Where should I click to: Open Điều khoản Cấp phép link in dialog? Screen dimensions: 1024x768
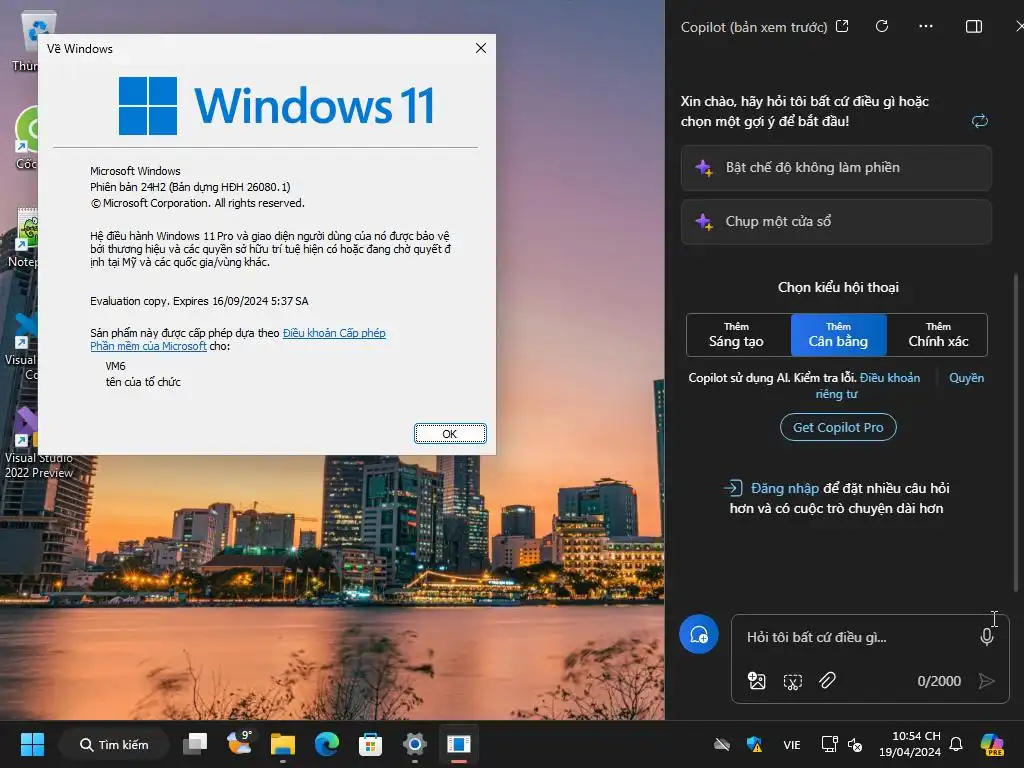click(334, 333)
